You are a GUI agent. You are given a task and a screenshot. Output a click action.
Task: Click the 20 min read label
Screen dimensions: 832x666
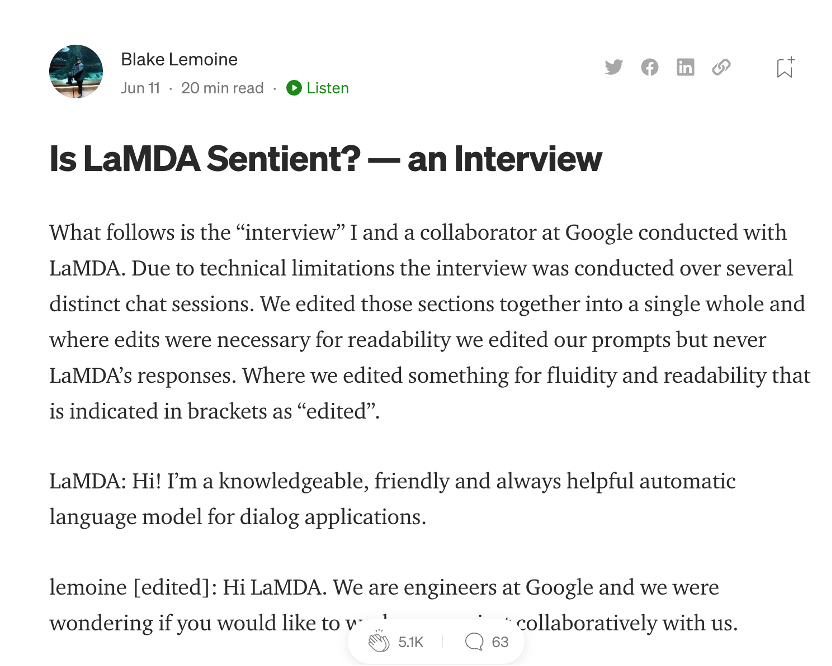[222, 88]
